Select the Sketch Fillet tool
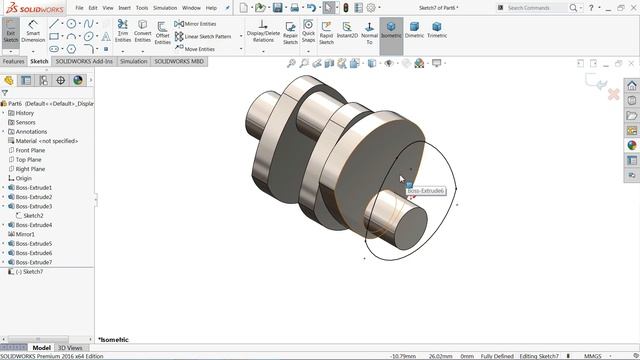The width and height of the screenshot is (640, 360). point(89,49)
